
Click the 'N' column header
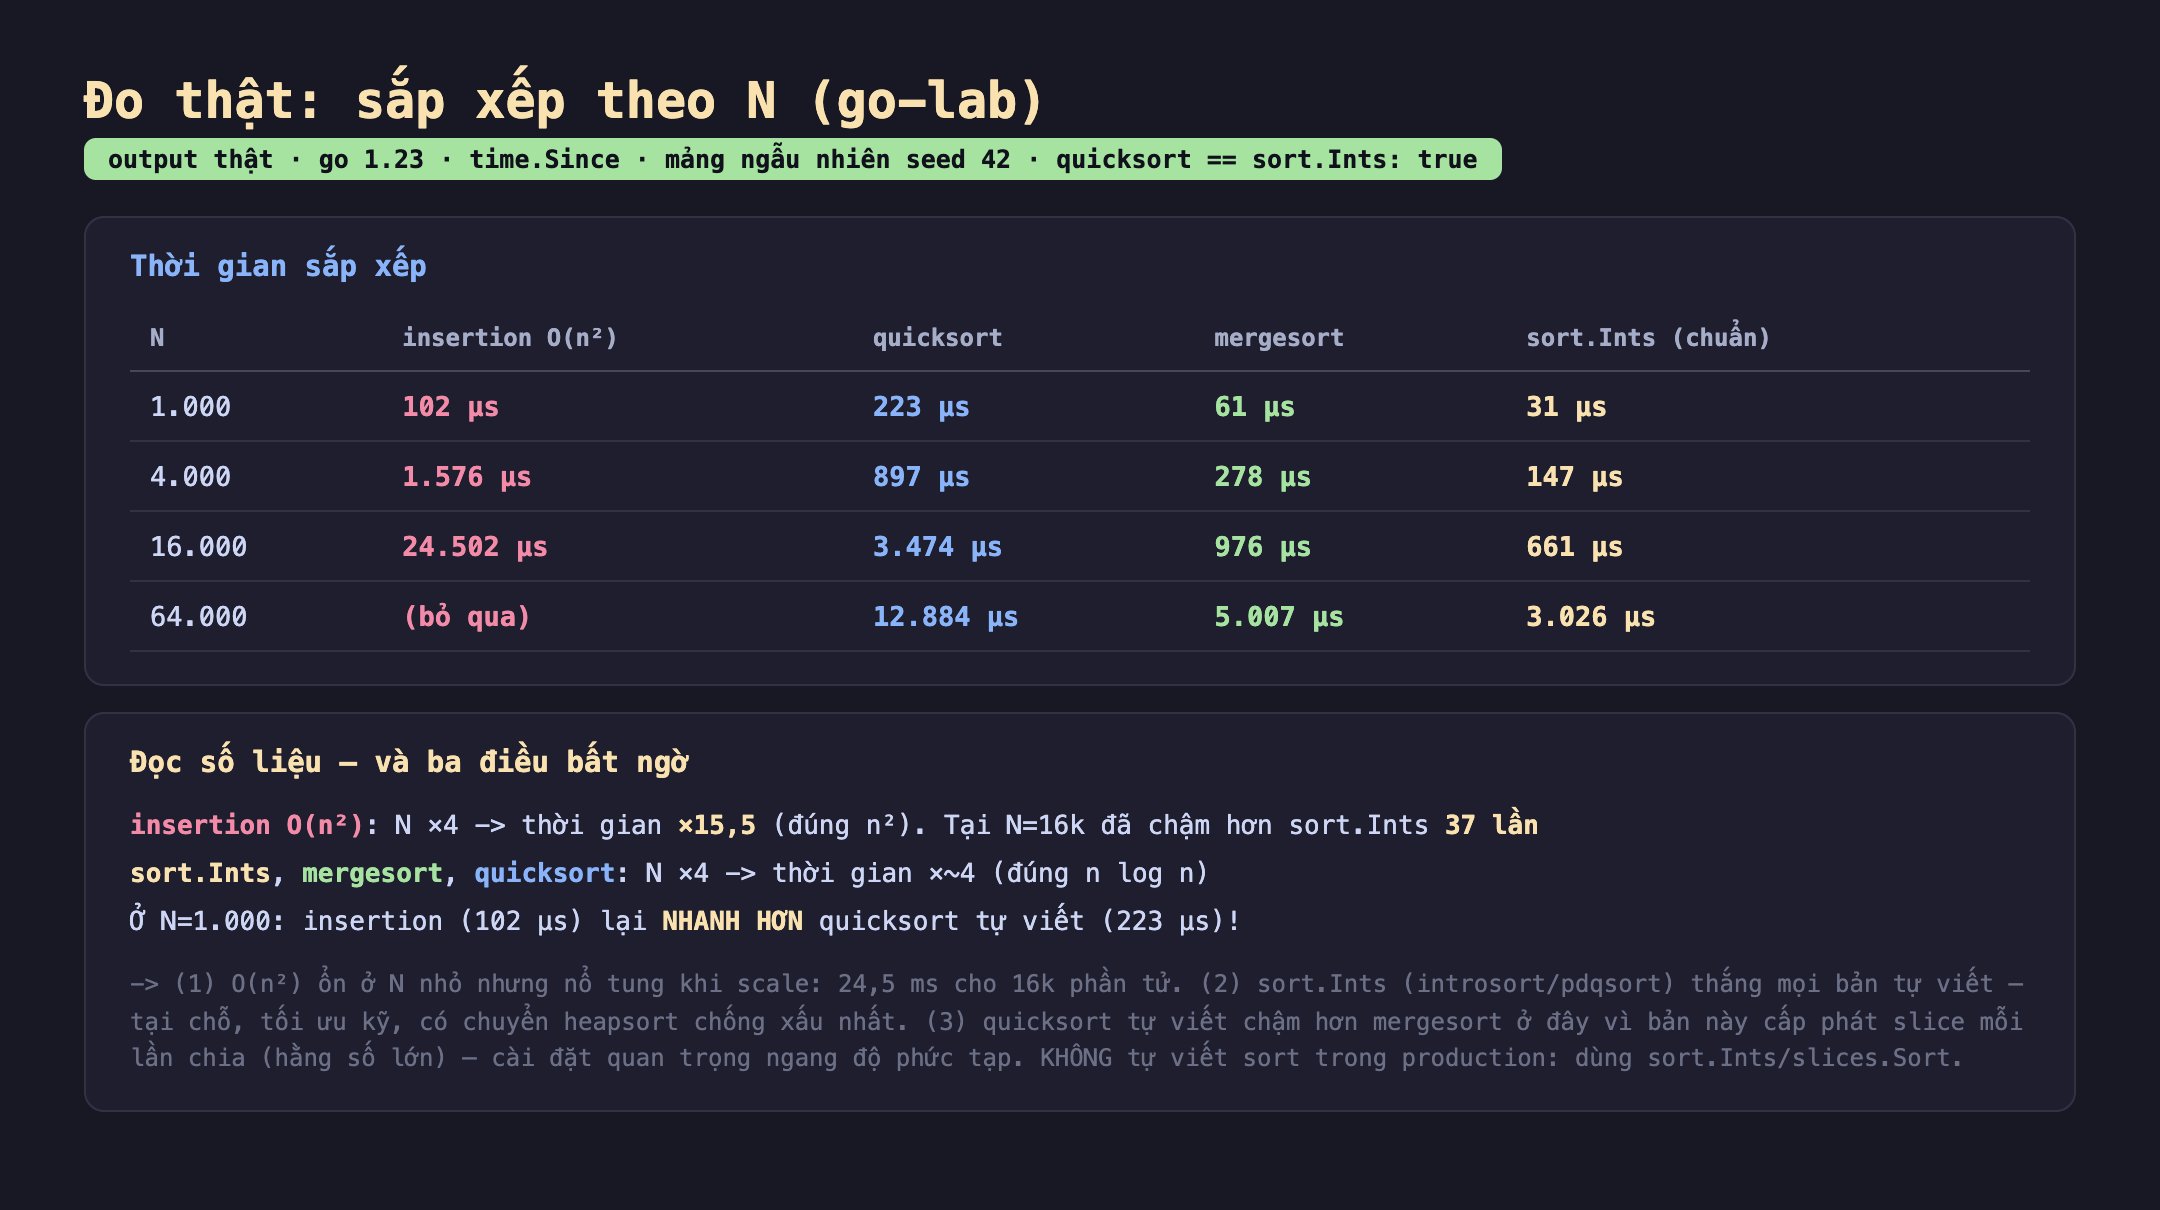[x=157, y=338]
